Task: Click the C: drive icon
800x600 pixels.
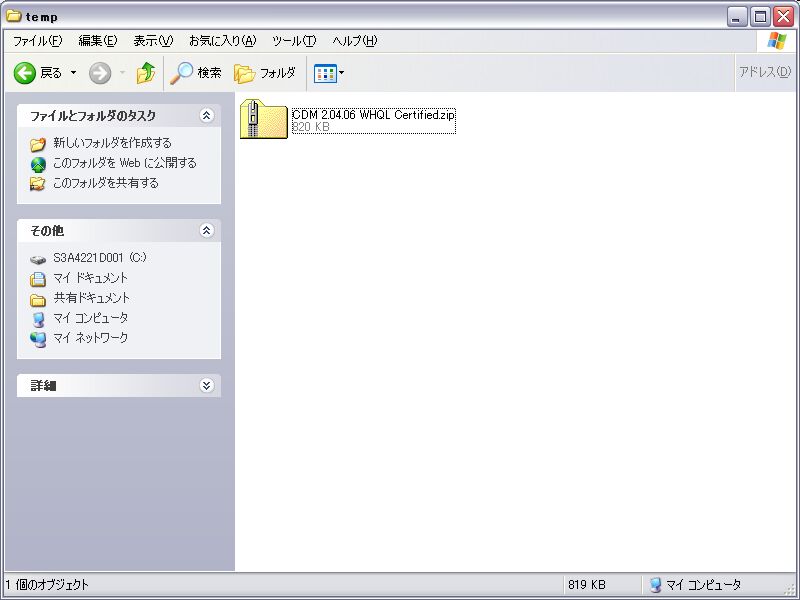Action: coord(38,260)
